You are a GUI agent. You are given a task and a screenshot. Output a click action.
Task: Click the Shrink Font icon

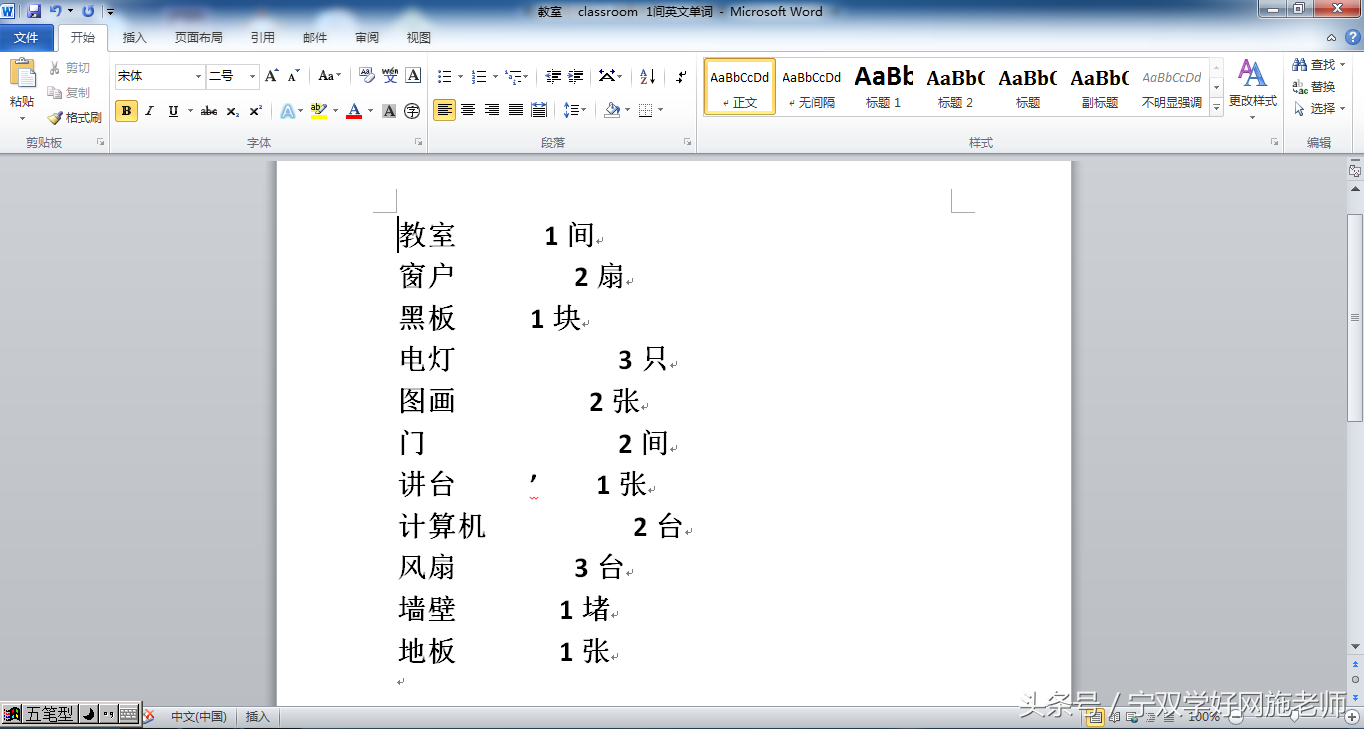[x=293, y=76]
